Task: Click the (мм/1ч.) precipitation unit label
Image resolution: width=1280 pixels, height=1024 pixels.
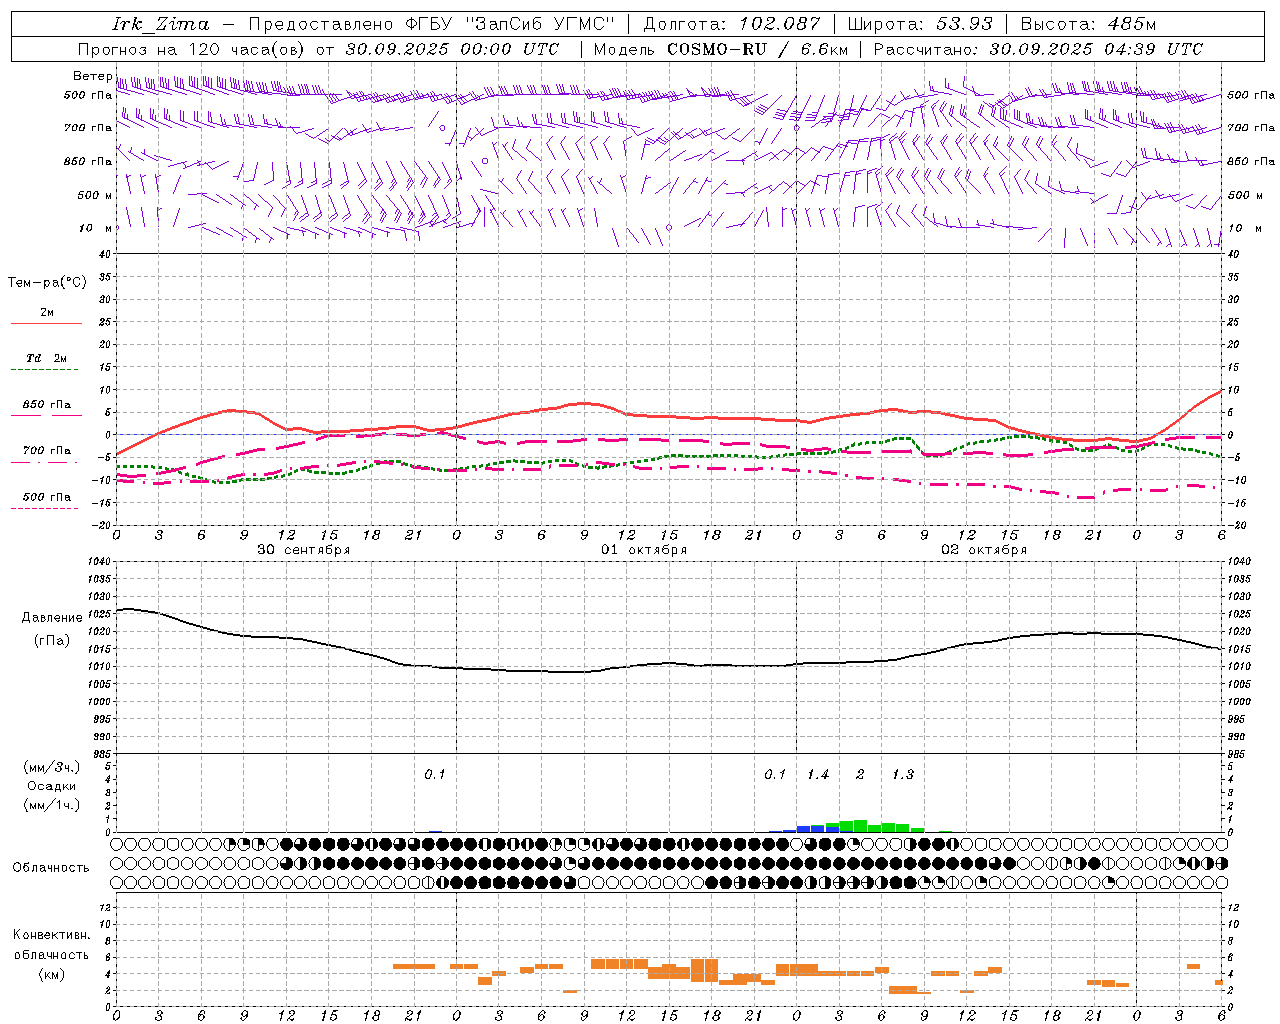Action: (52, 805)
